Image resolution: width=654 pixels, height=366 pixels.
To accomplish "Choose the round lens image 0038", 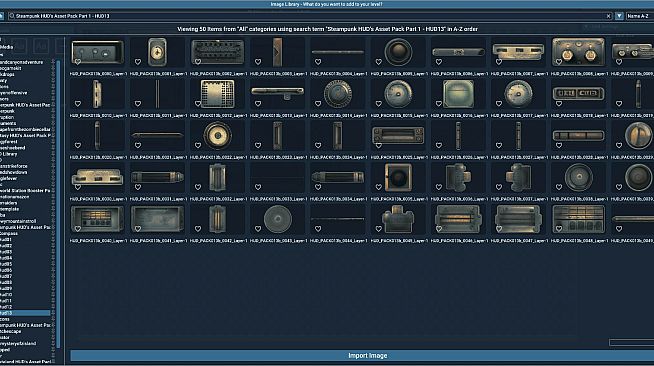I will (x=578, y=178).
